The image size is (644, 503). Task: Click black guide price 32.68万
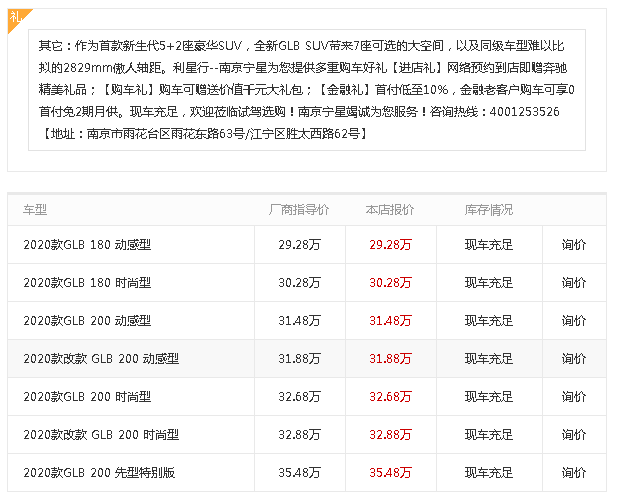coord(299,397)
